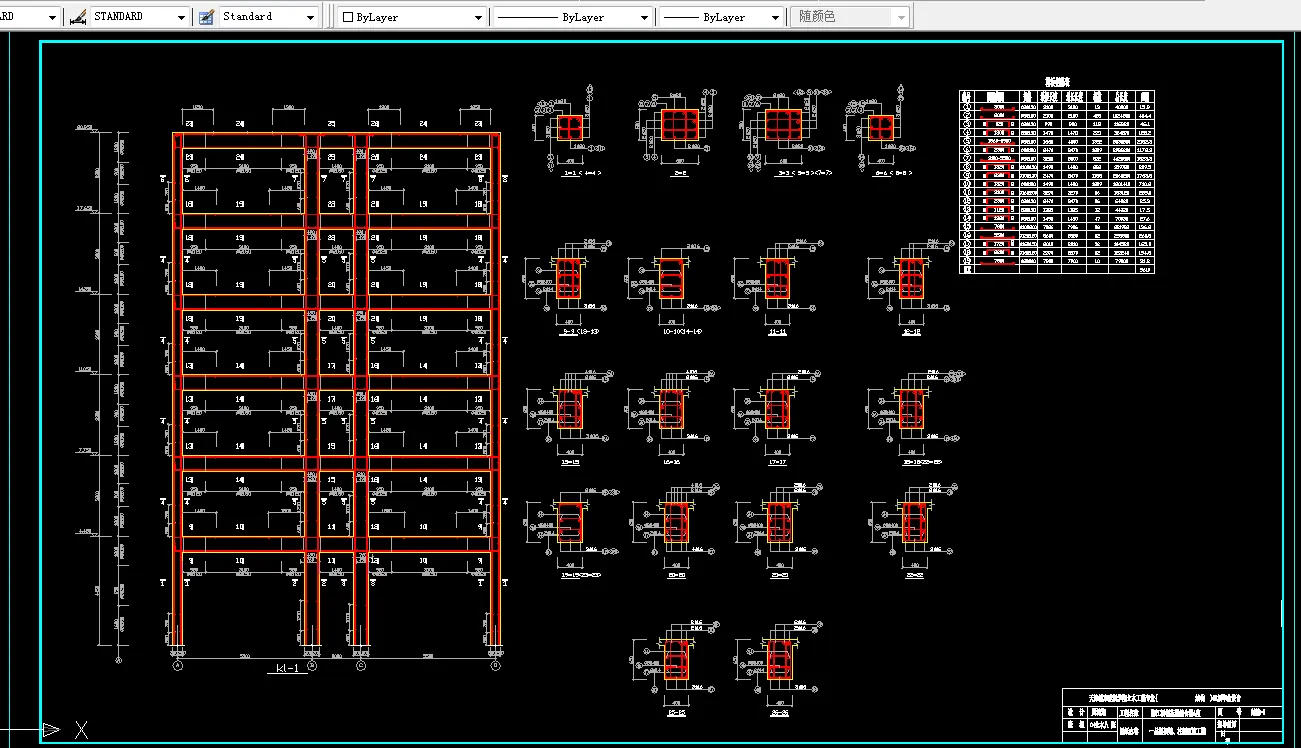
Task: Click the disabled 随颜色 plot style dropdown
Action: [x=849, y=17]
